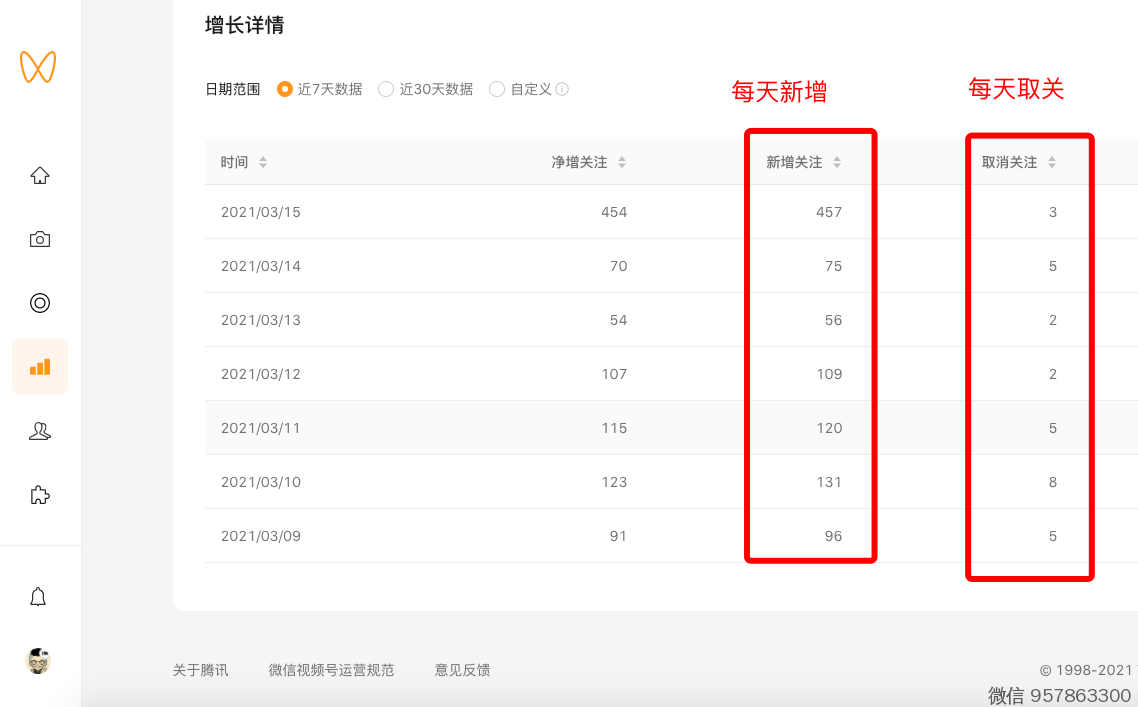Image resolution: width=1138 pixels, height=707 pixels.
Task: Select the 近30天数据 radio option
Action: pos(386,89)
